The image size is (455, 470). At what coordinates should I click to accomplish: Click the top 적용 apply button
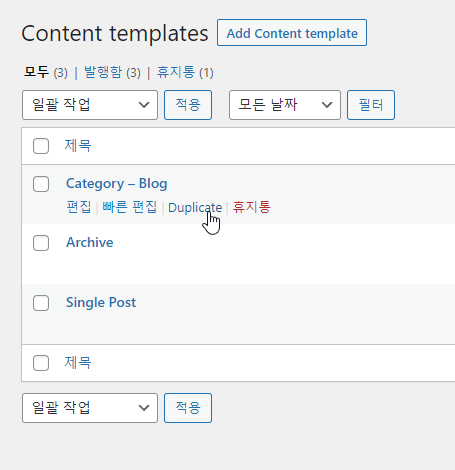(188, 105)
